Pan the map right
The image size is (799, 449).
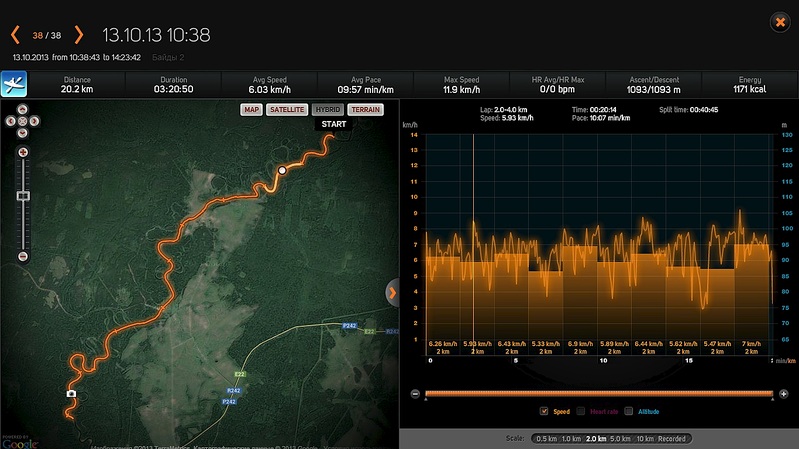click(34, 121)
